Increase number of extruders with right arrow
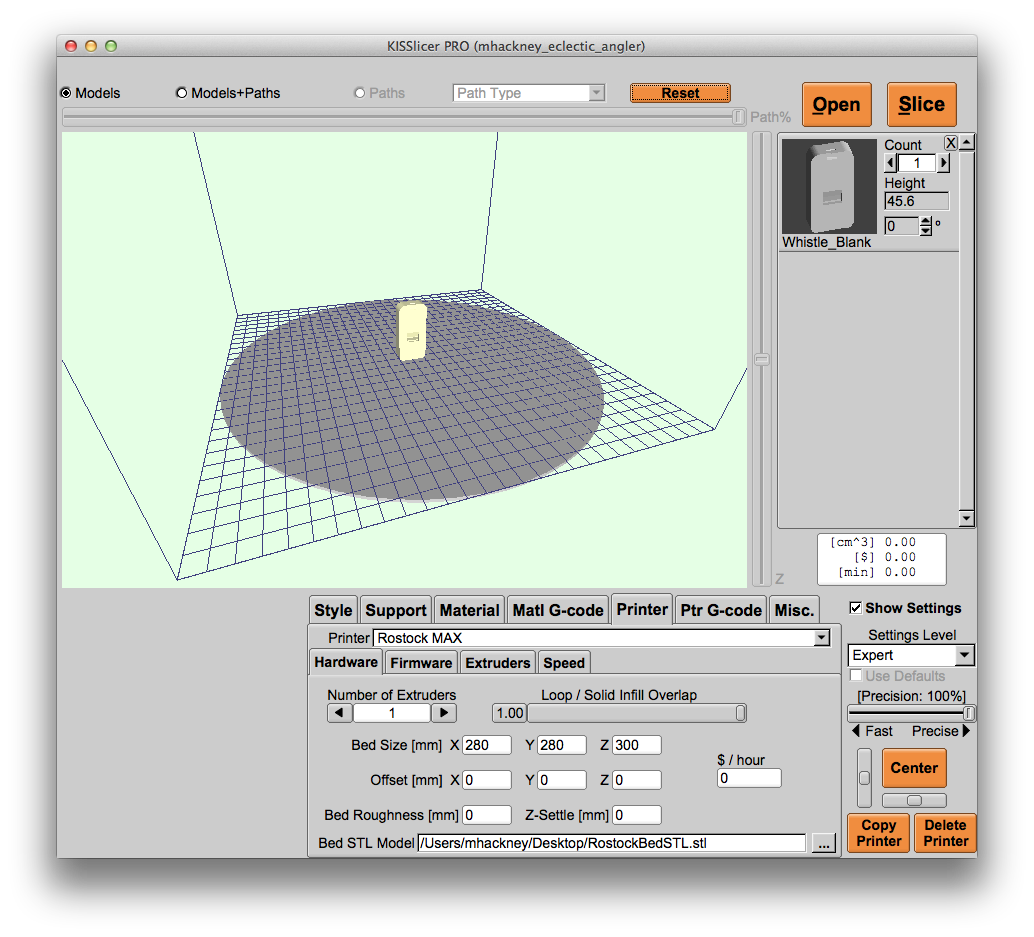1034x937 pixels. pos(444,713)
